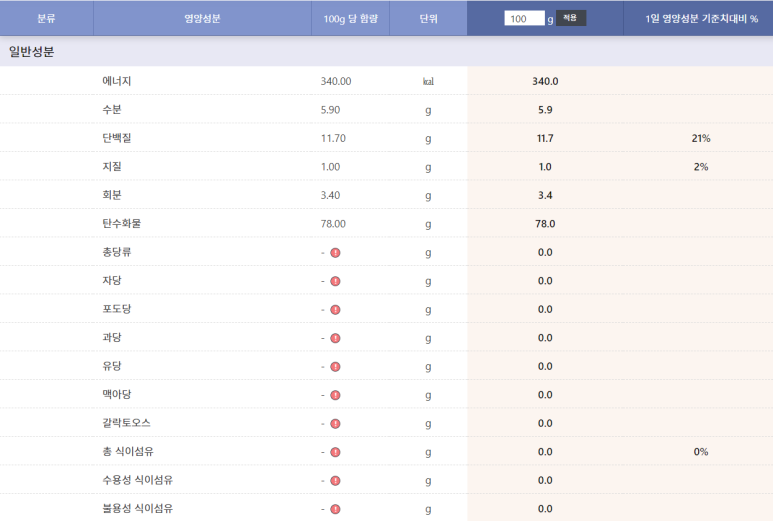Screen dimensions: 773x521
Task: Click the warning icon in the 자당 row
Action: [x=335, y=281]
